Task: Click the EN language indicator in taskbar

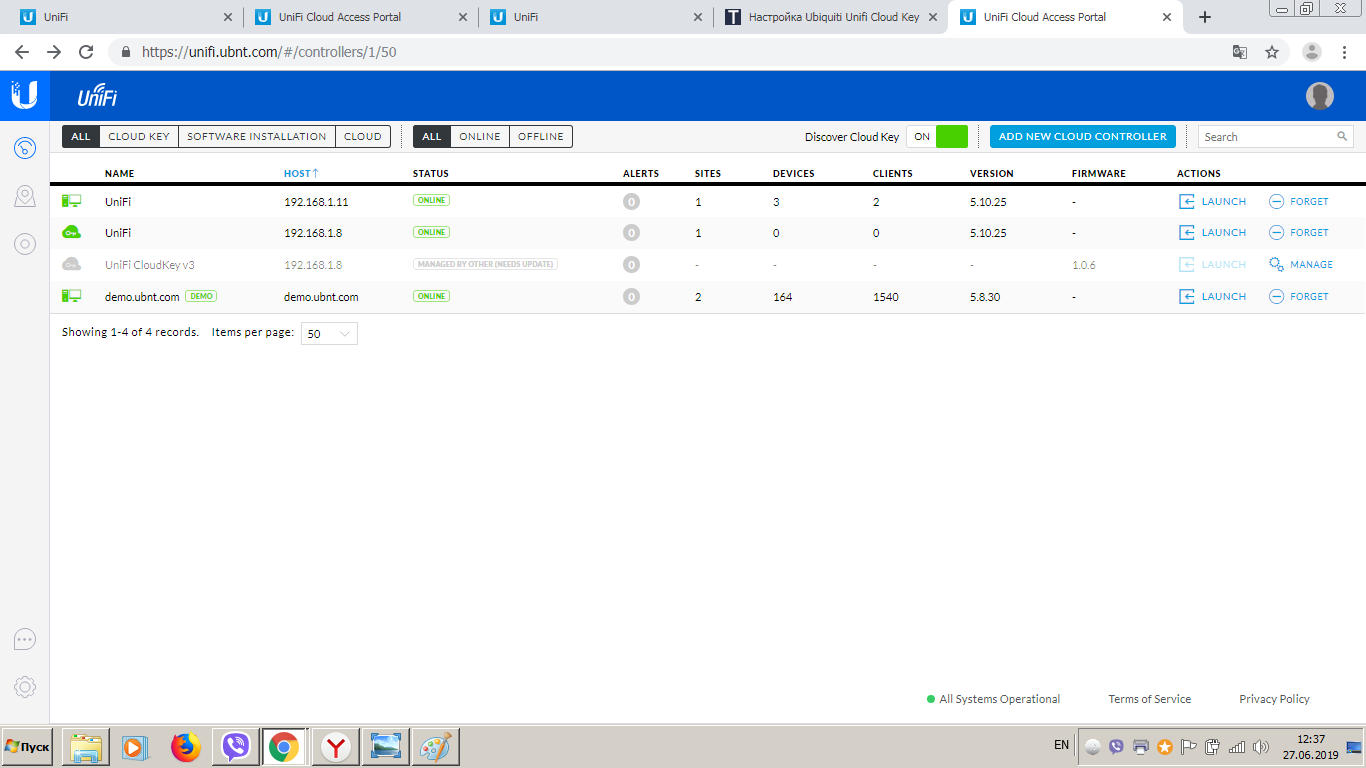Action: 1061,745
